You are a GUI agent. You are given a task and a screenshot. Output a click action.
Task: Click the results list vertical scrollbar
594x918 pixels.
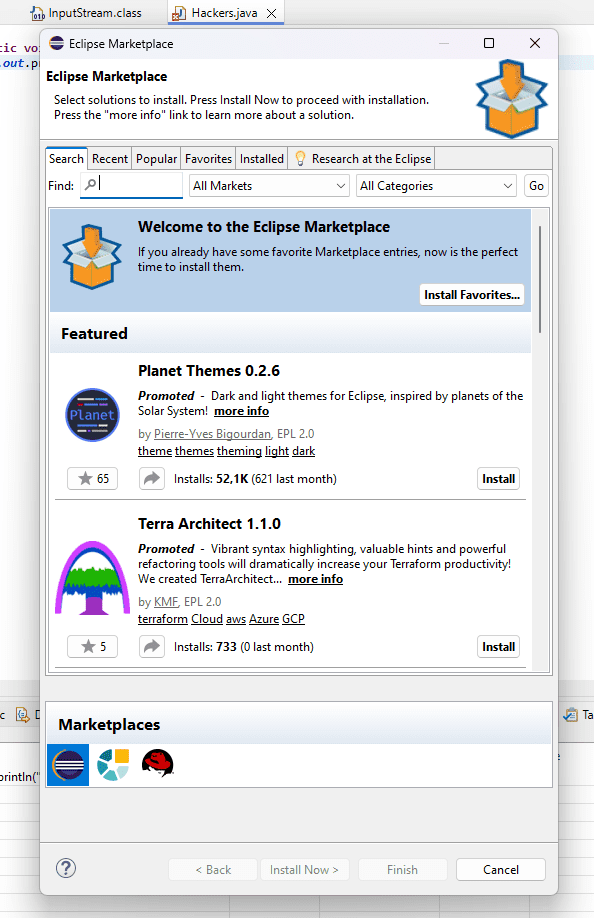click(x=540, y=279)
